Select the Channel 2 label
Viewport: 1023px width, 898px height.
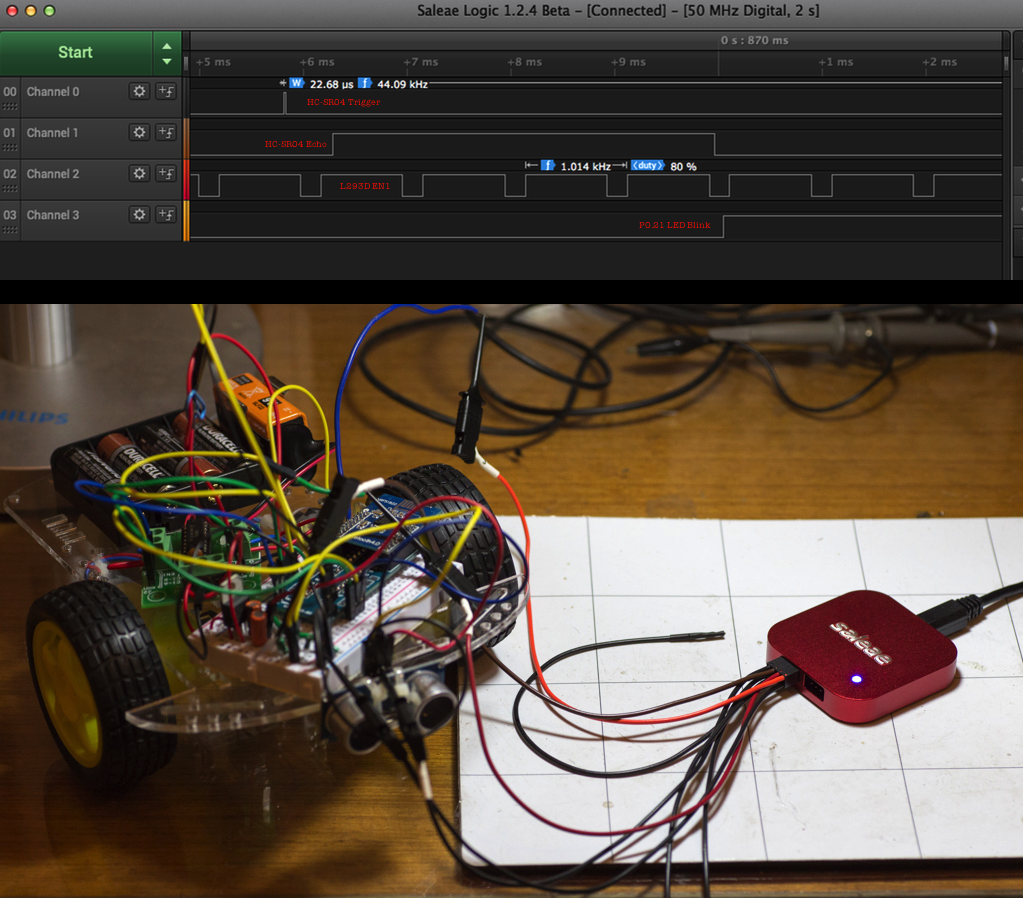tap(53, 174)
